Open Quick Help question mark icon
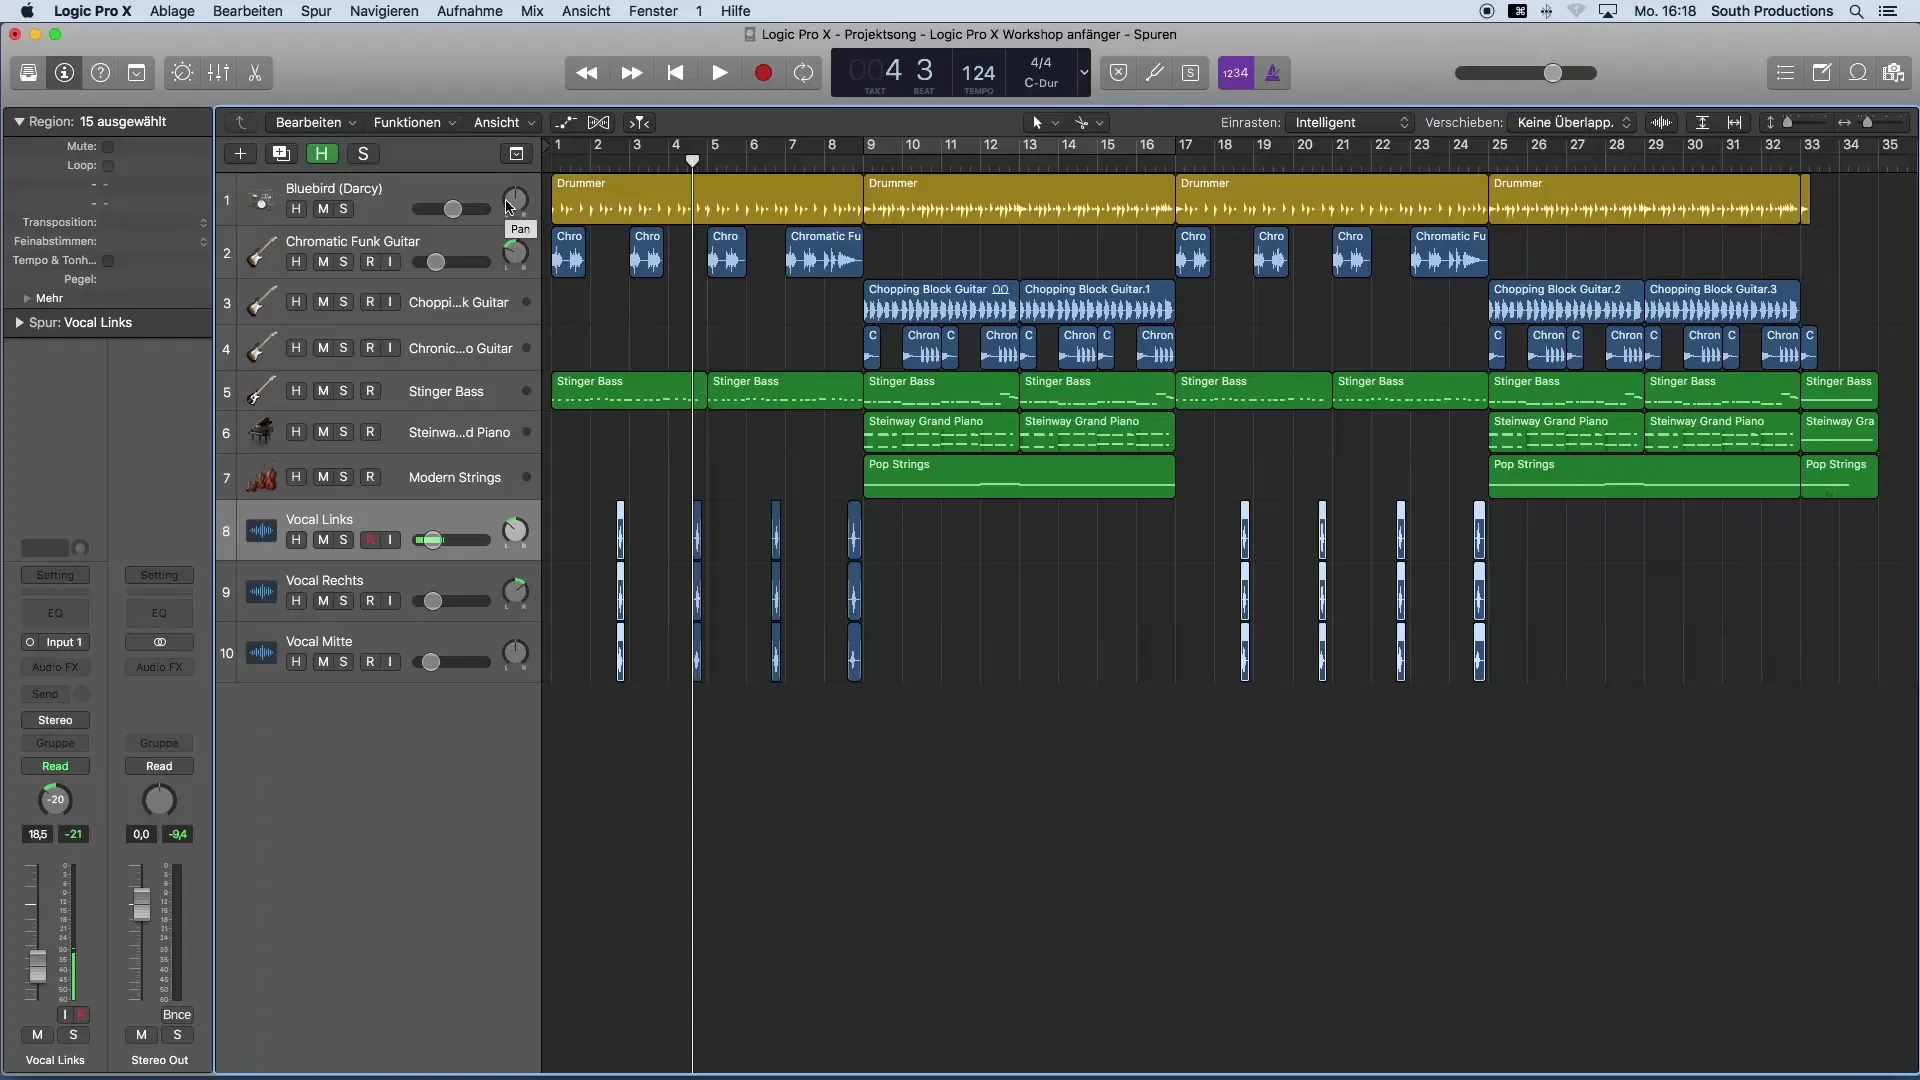Screen dimensions: 1920x1080 101,73
